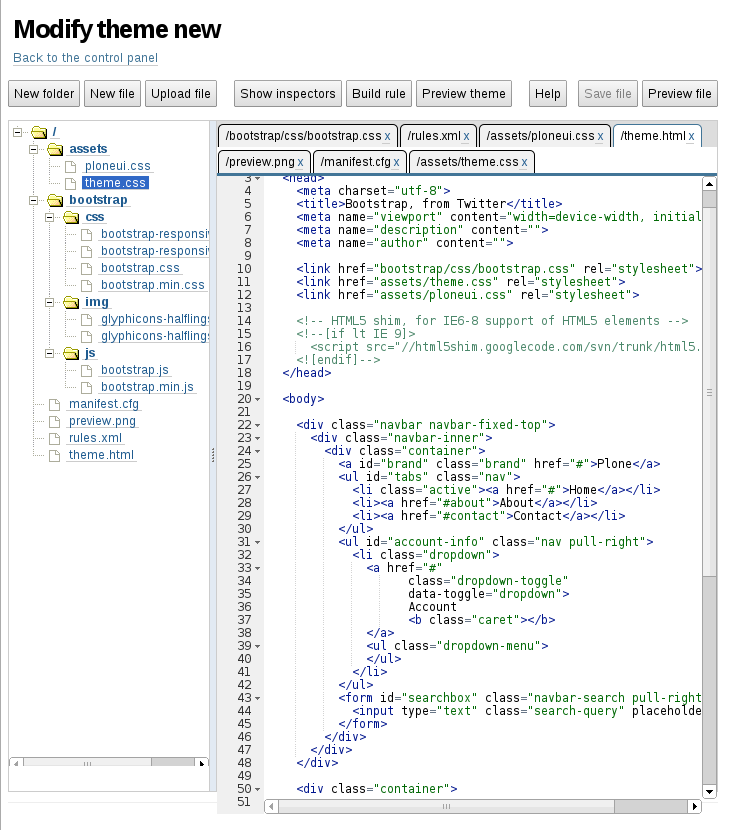Click the root folder icon
The width and height of the screenshot is (729, 830).
coord(39,132)
